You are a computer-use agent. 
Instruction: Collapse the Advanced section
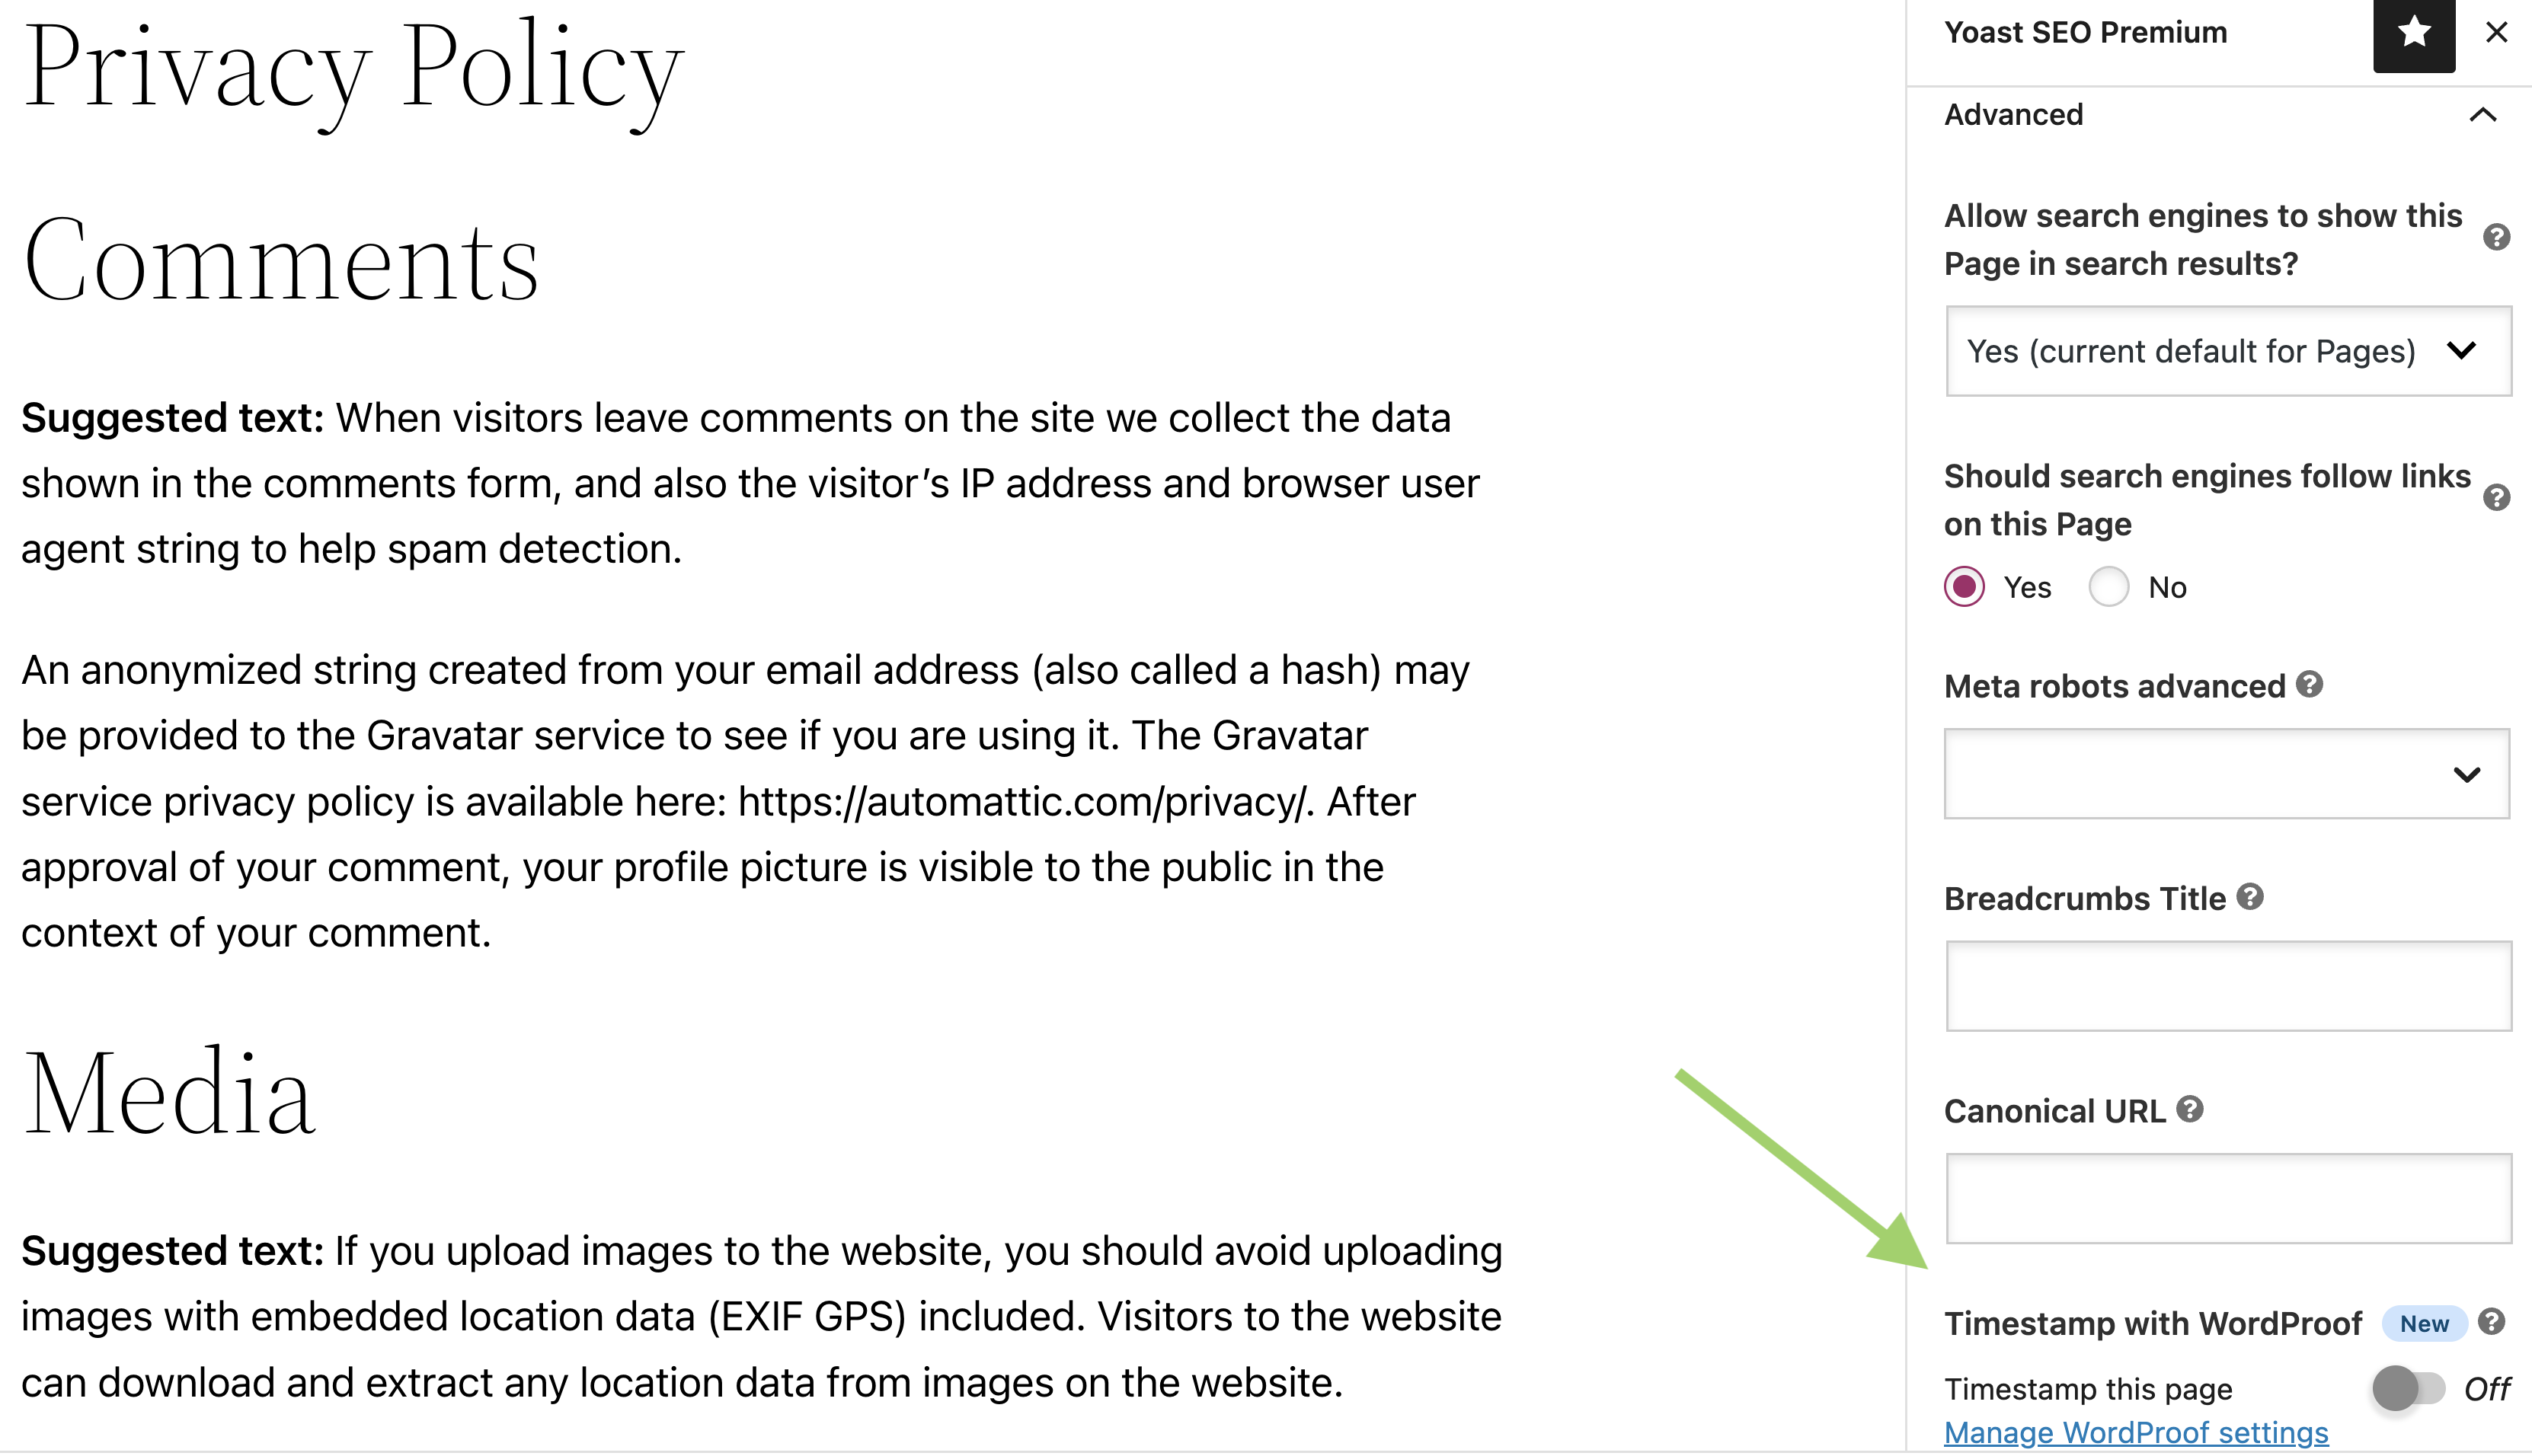tap(2482, 115)
